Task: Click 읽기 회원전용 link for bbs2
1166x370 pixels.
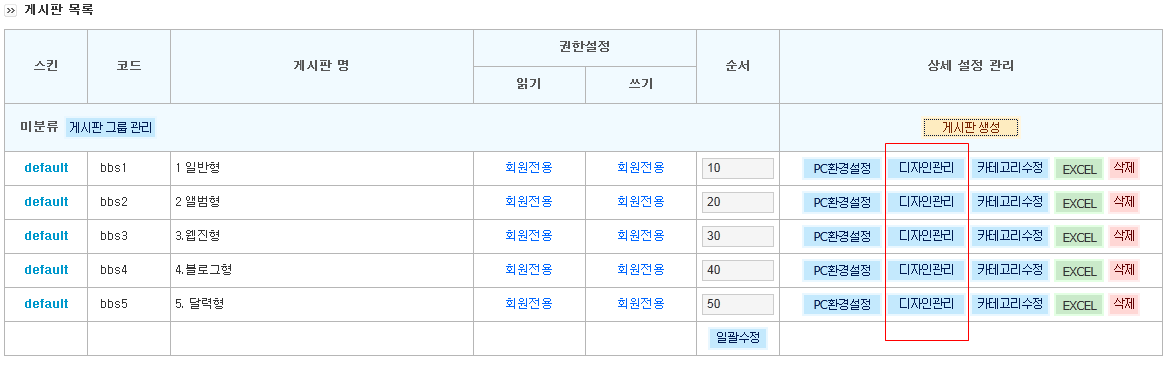Action: click(529, 201)
